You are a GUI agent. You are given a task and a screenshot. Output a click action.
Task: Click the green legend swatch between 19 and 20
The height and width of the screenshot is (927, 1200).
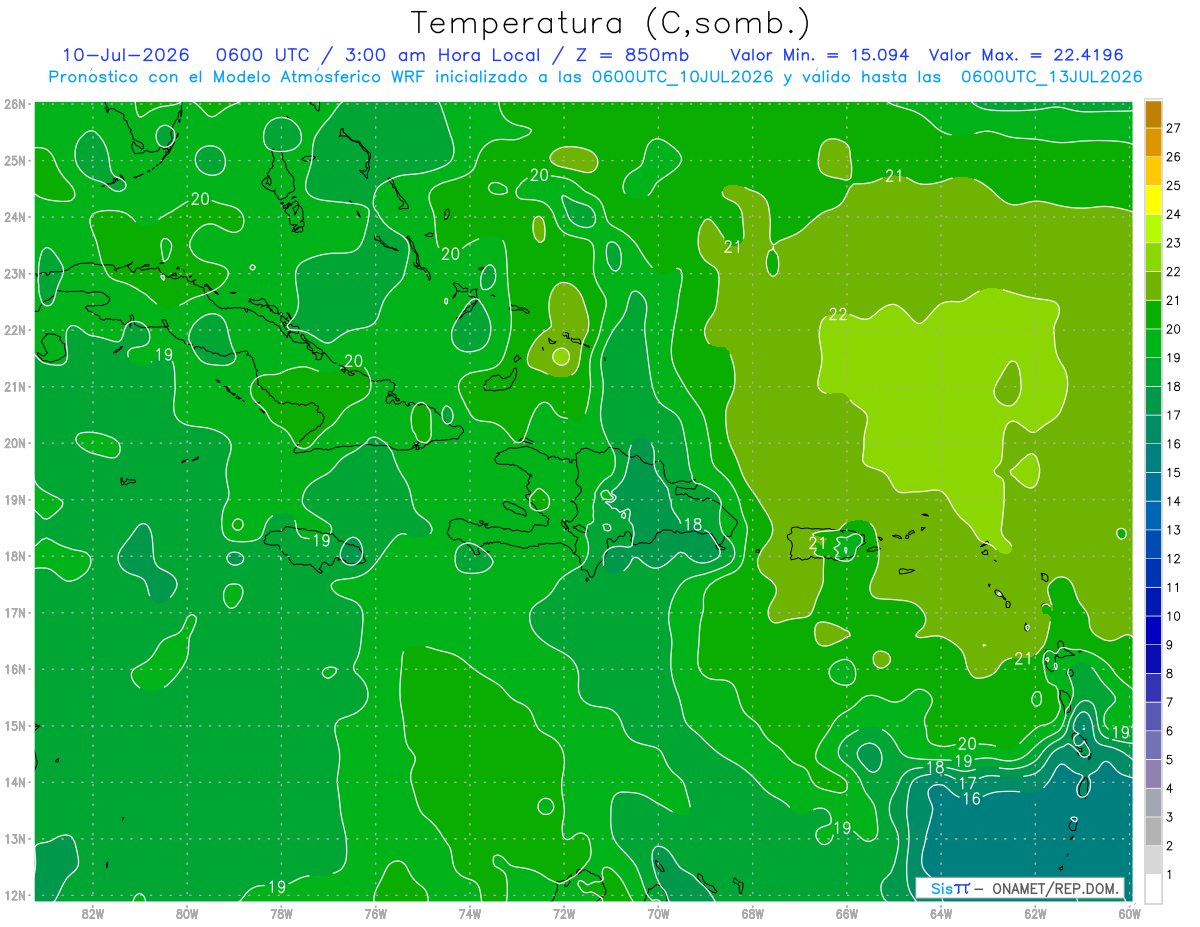(1153, 344)
